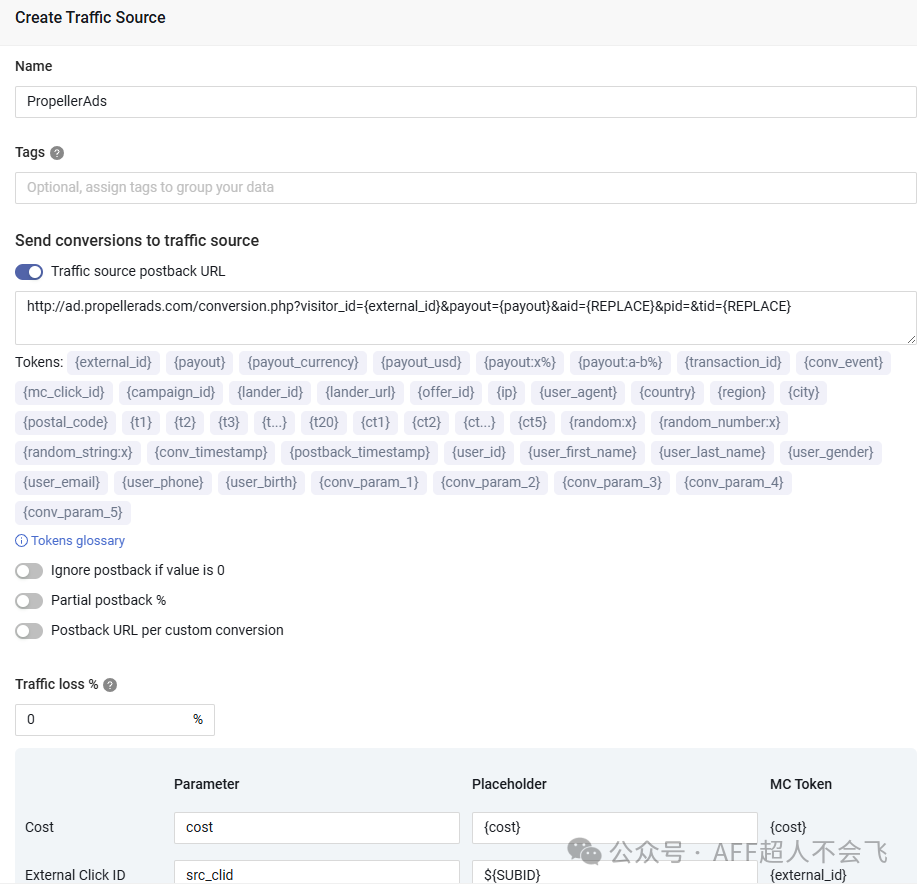The height and width of the screenshot is (889, 917).
Task: Click inside the postback URL text area
Action: pos(465,318)
